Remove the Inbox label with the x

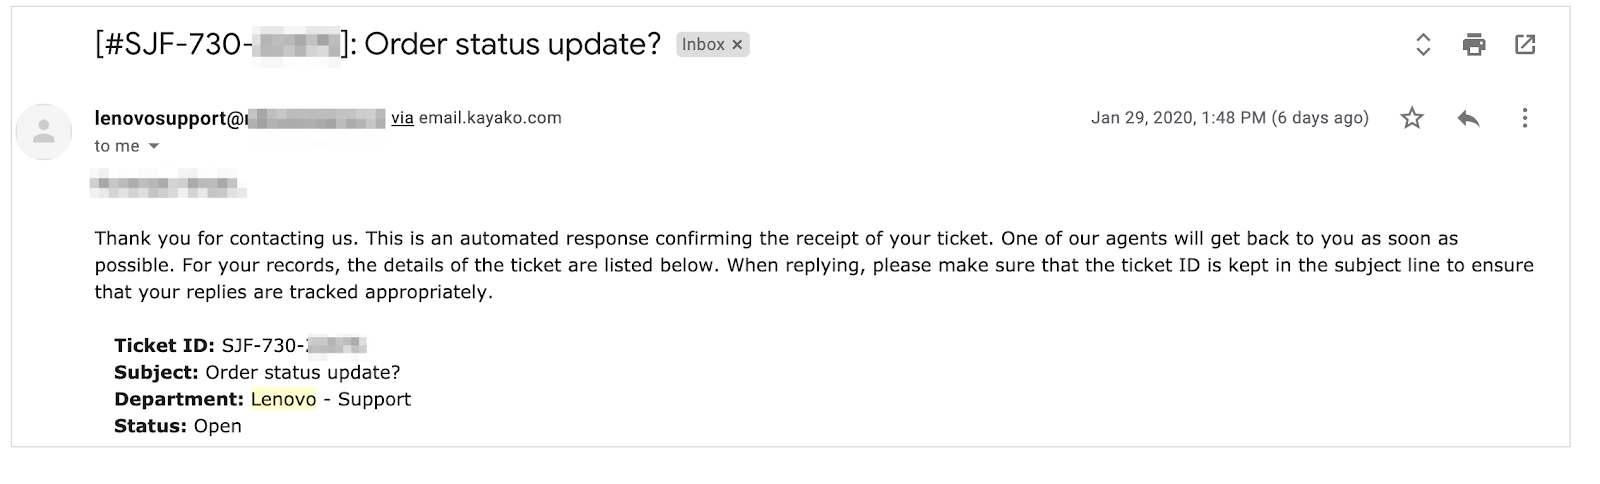pos(737,45)
